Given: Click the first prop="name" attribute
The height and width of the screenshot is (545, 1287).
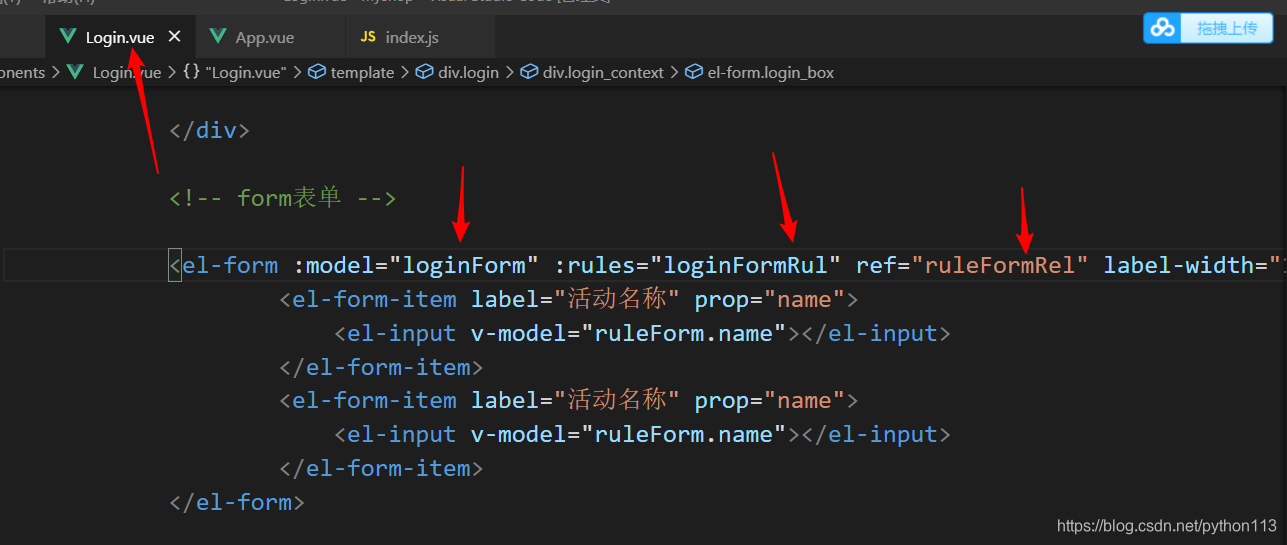Looking at the screenshot, I should click(x=770, y=299).
